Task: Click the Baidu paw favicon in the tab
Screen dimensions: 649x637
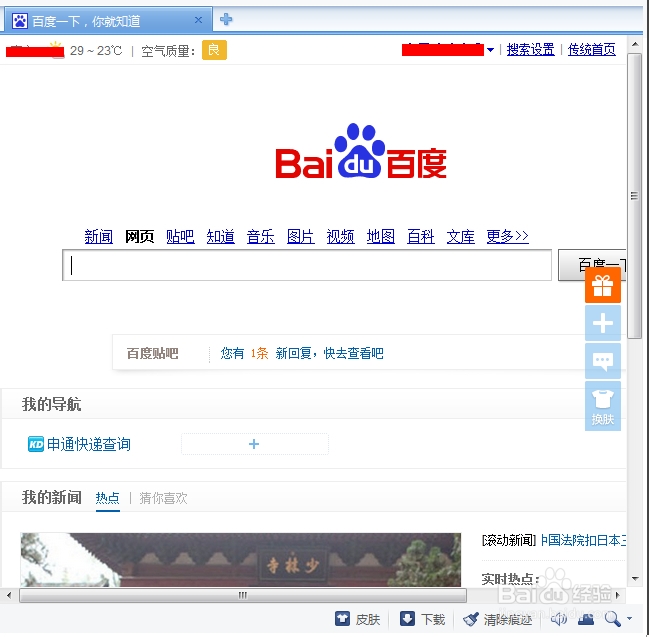Action: [19, 21]
